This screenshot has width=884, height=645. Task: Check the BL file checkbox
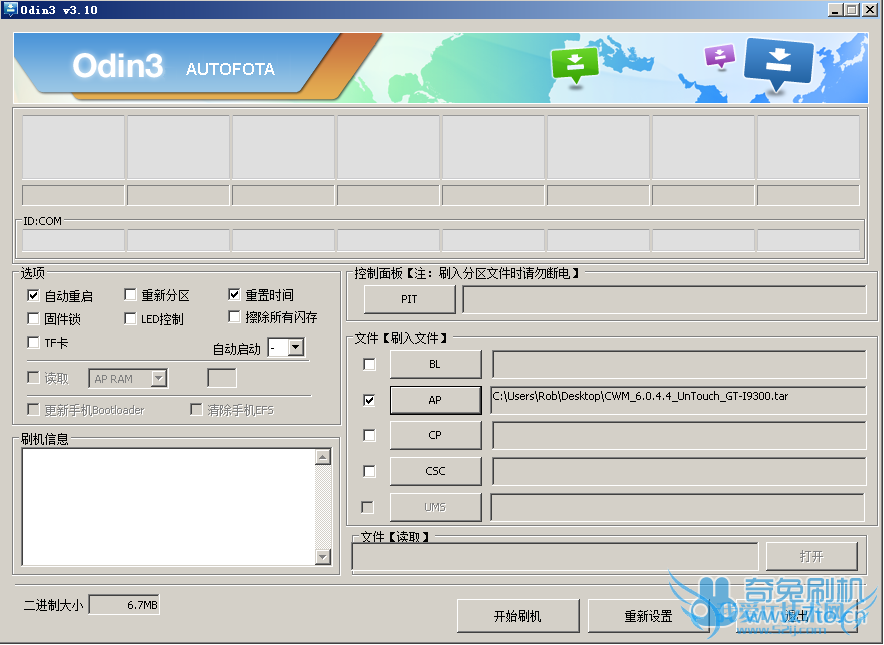(x=369, y=364)
